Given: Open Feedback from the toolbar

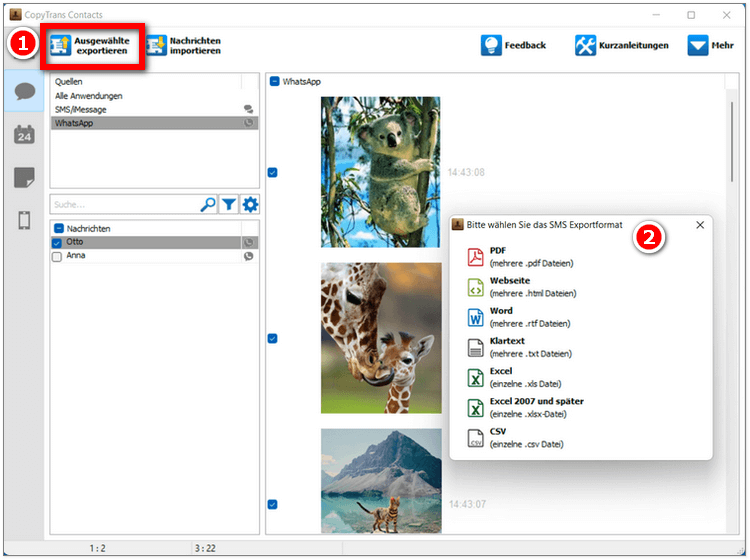Looking at the screenshot, I should coord(513,45).
